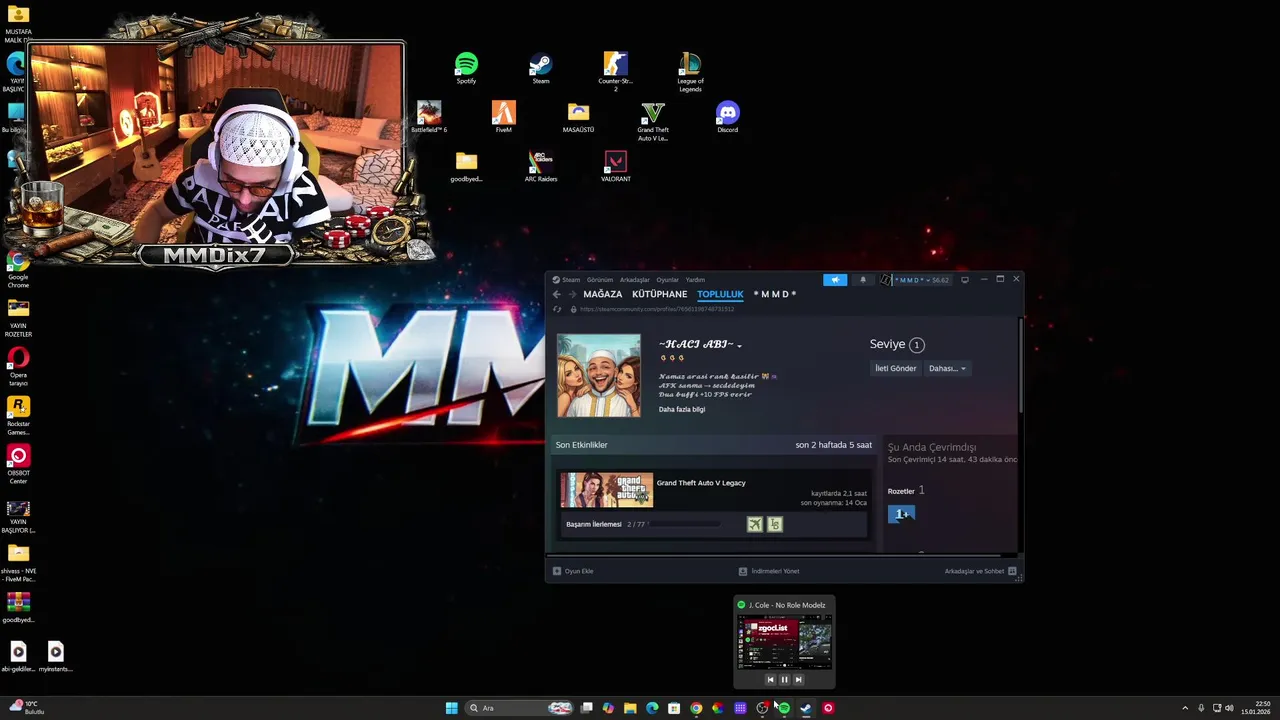
Task: Show hidden system tray icons
Action: 1185,708
